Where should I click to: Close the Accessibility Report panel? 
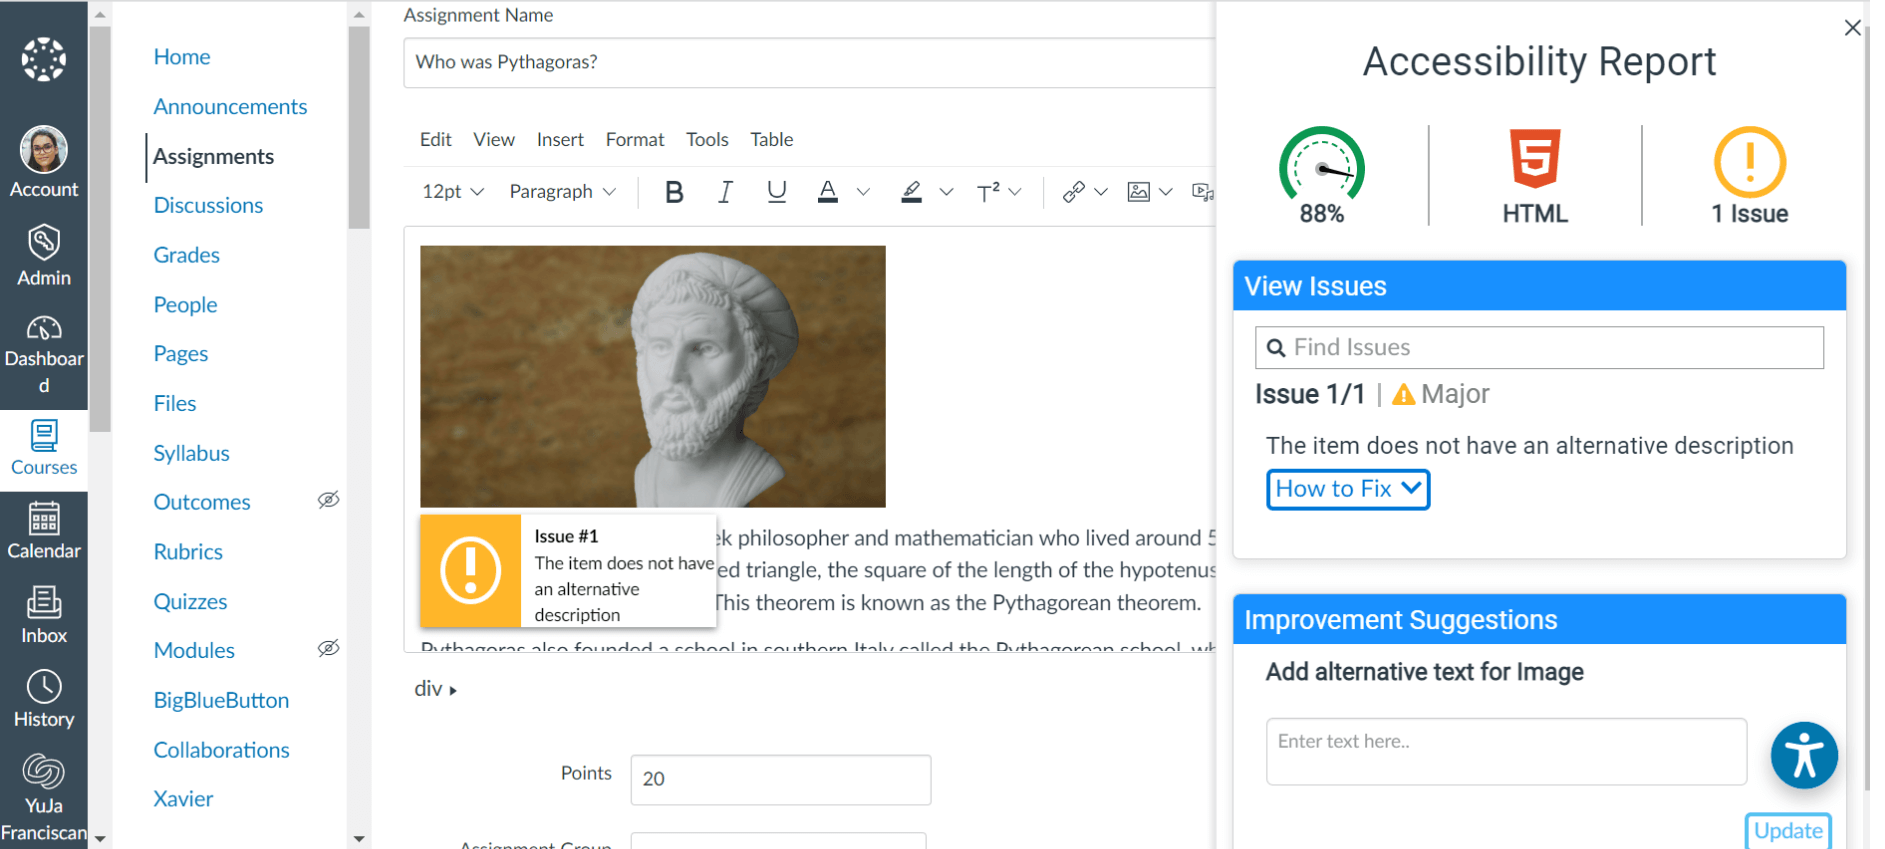tap(1852, 28)
